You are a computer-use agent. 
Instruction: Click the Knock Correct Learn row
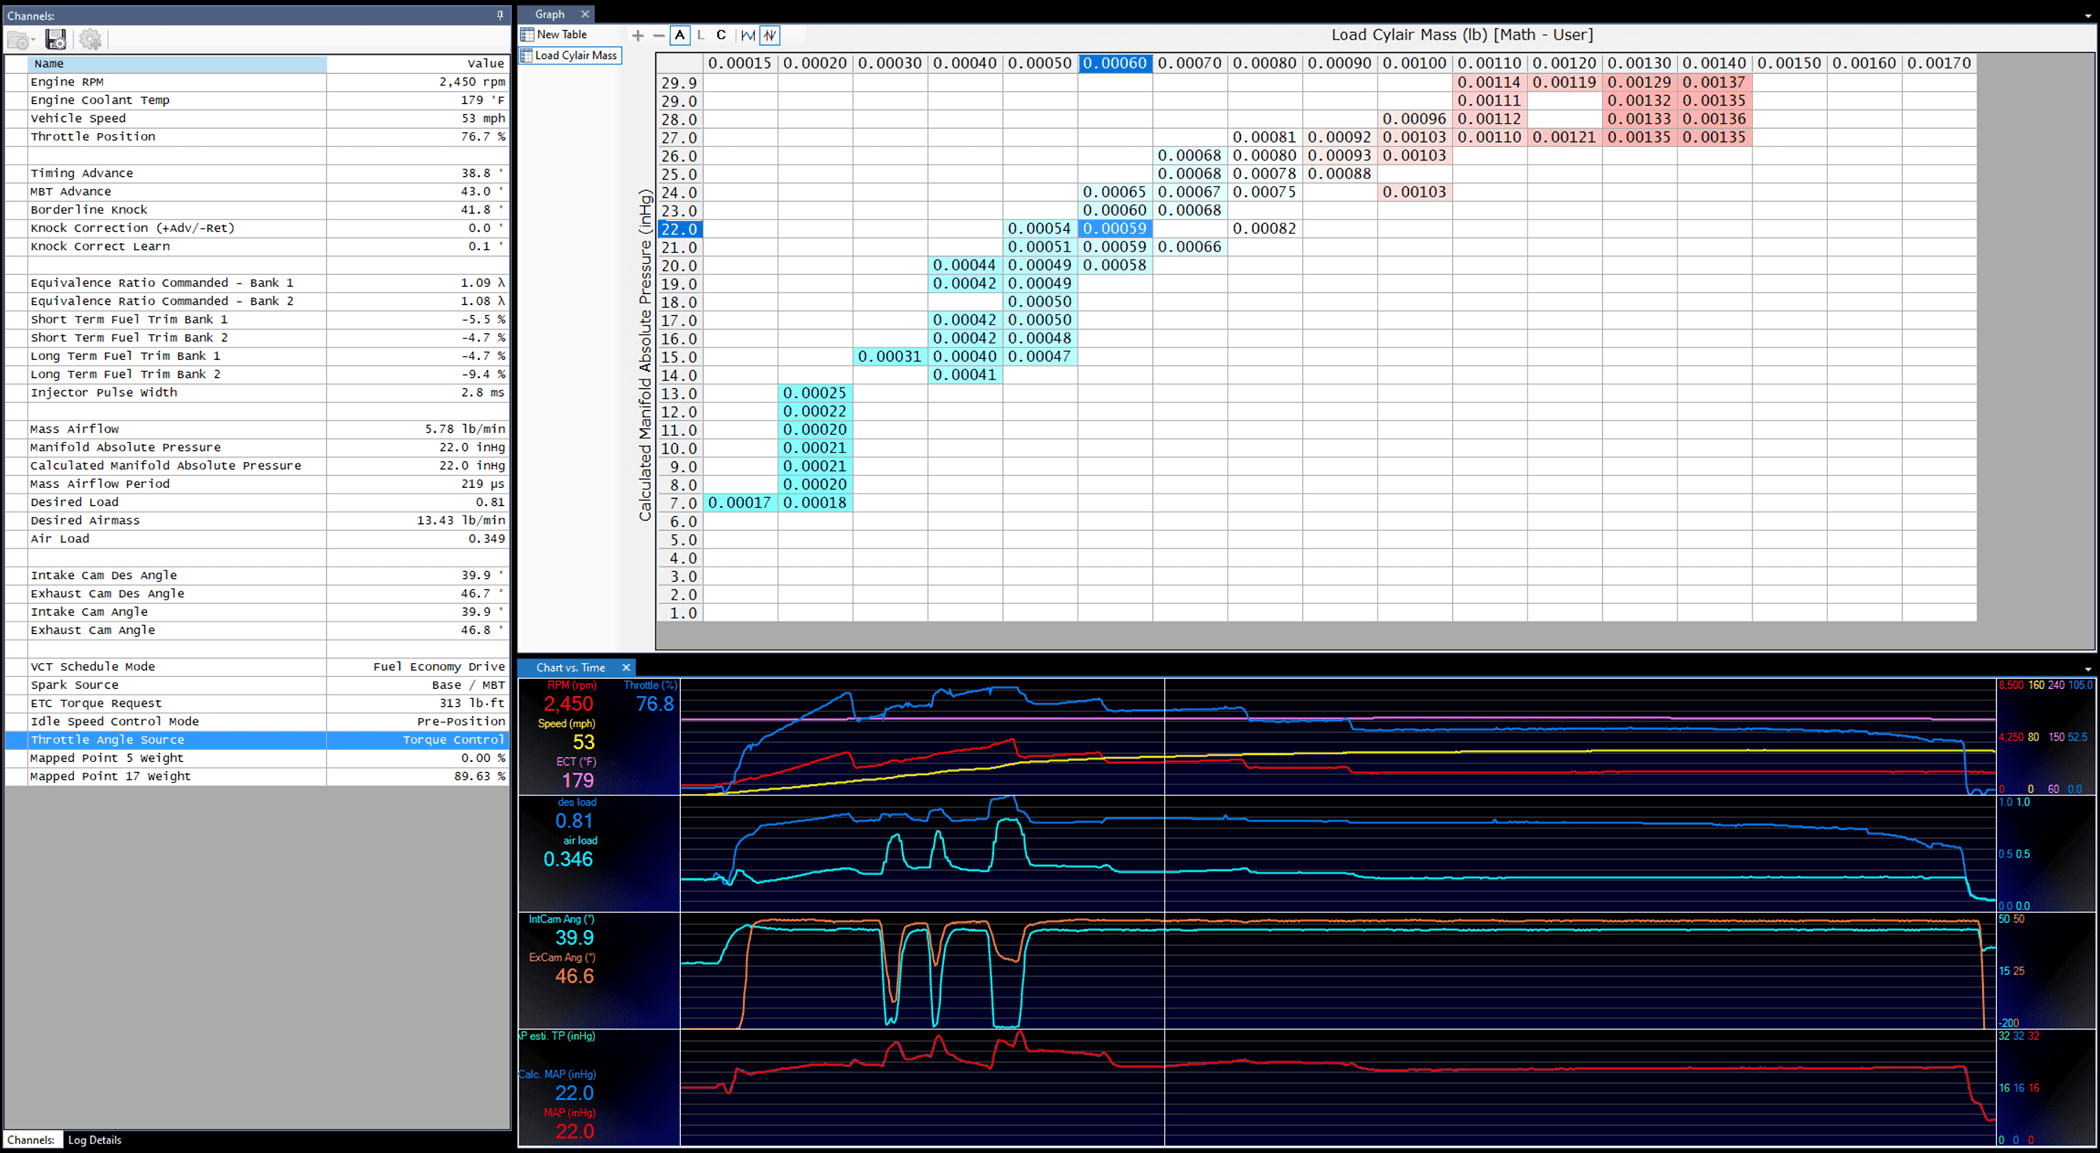point(258,246)
